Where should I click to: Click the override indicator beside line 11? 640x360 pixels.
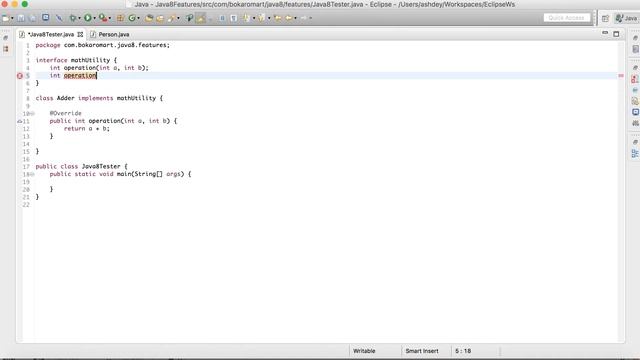[x=20, y=121]
